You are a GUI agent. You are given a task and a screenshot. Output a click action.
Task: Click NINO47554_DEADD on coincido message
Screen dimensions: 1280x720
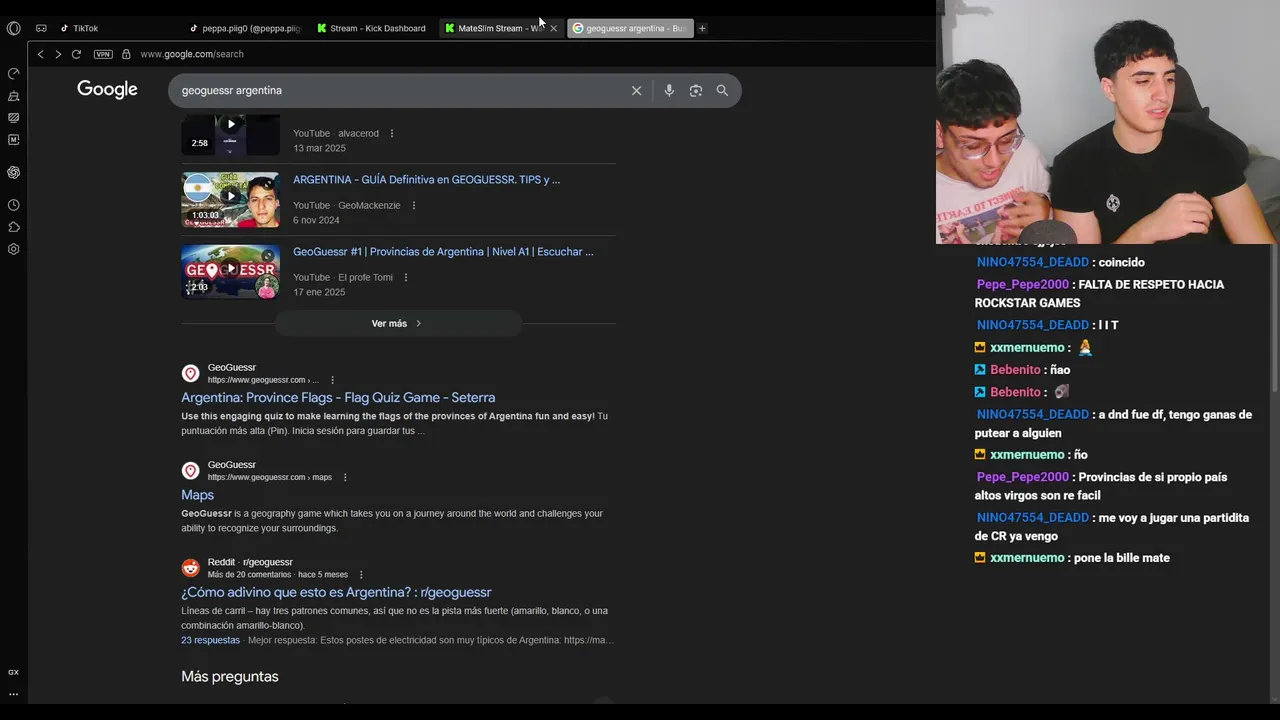pos(1033,262)
